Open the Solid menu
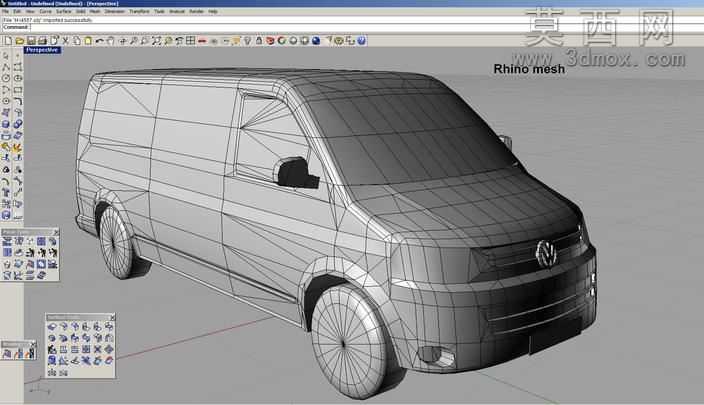Screen dimensions: 704x405 pyautogui.click(x=81, y=11)
